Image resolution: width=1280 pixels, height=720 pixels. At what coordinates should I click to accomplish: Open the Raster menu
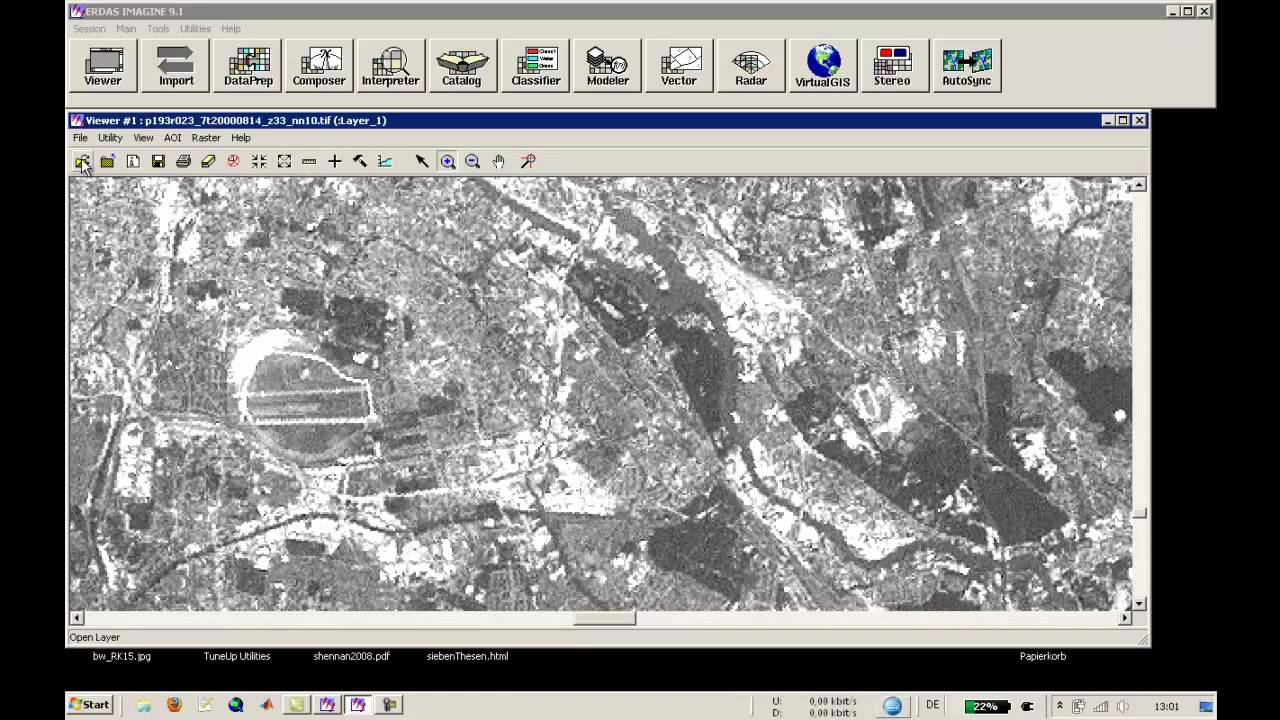(x=206, y=138)
